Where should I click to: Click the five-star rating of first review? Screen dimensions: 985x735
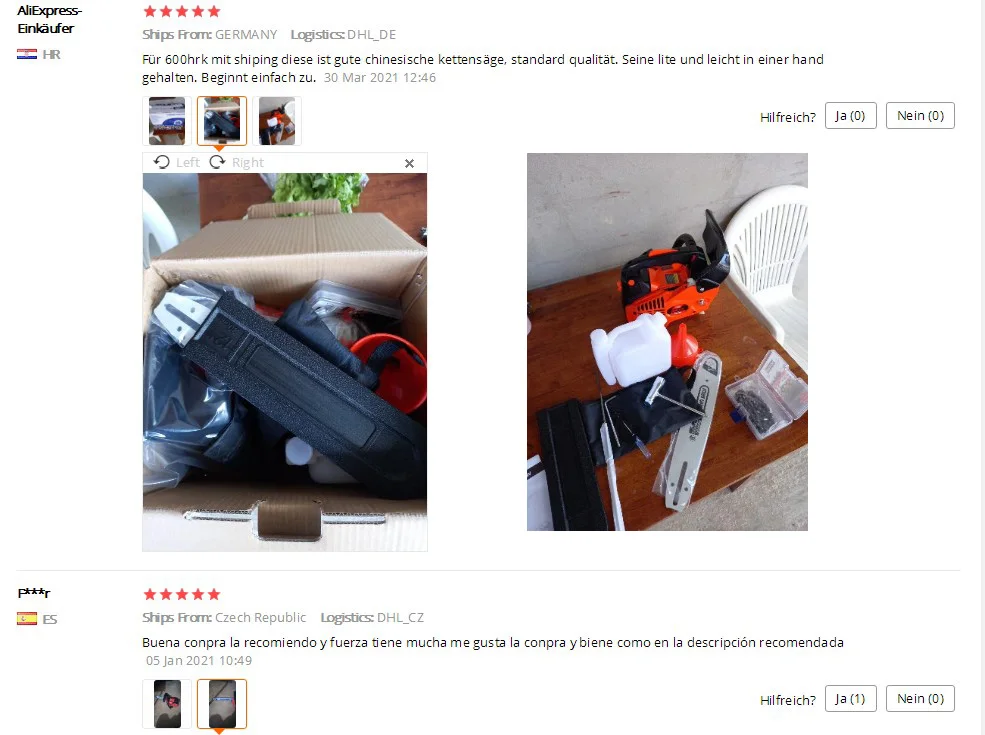point(182,11)
